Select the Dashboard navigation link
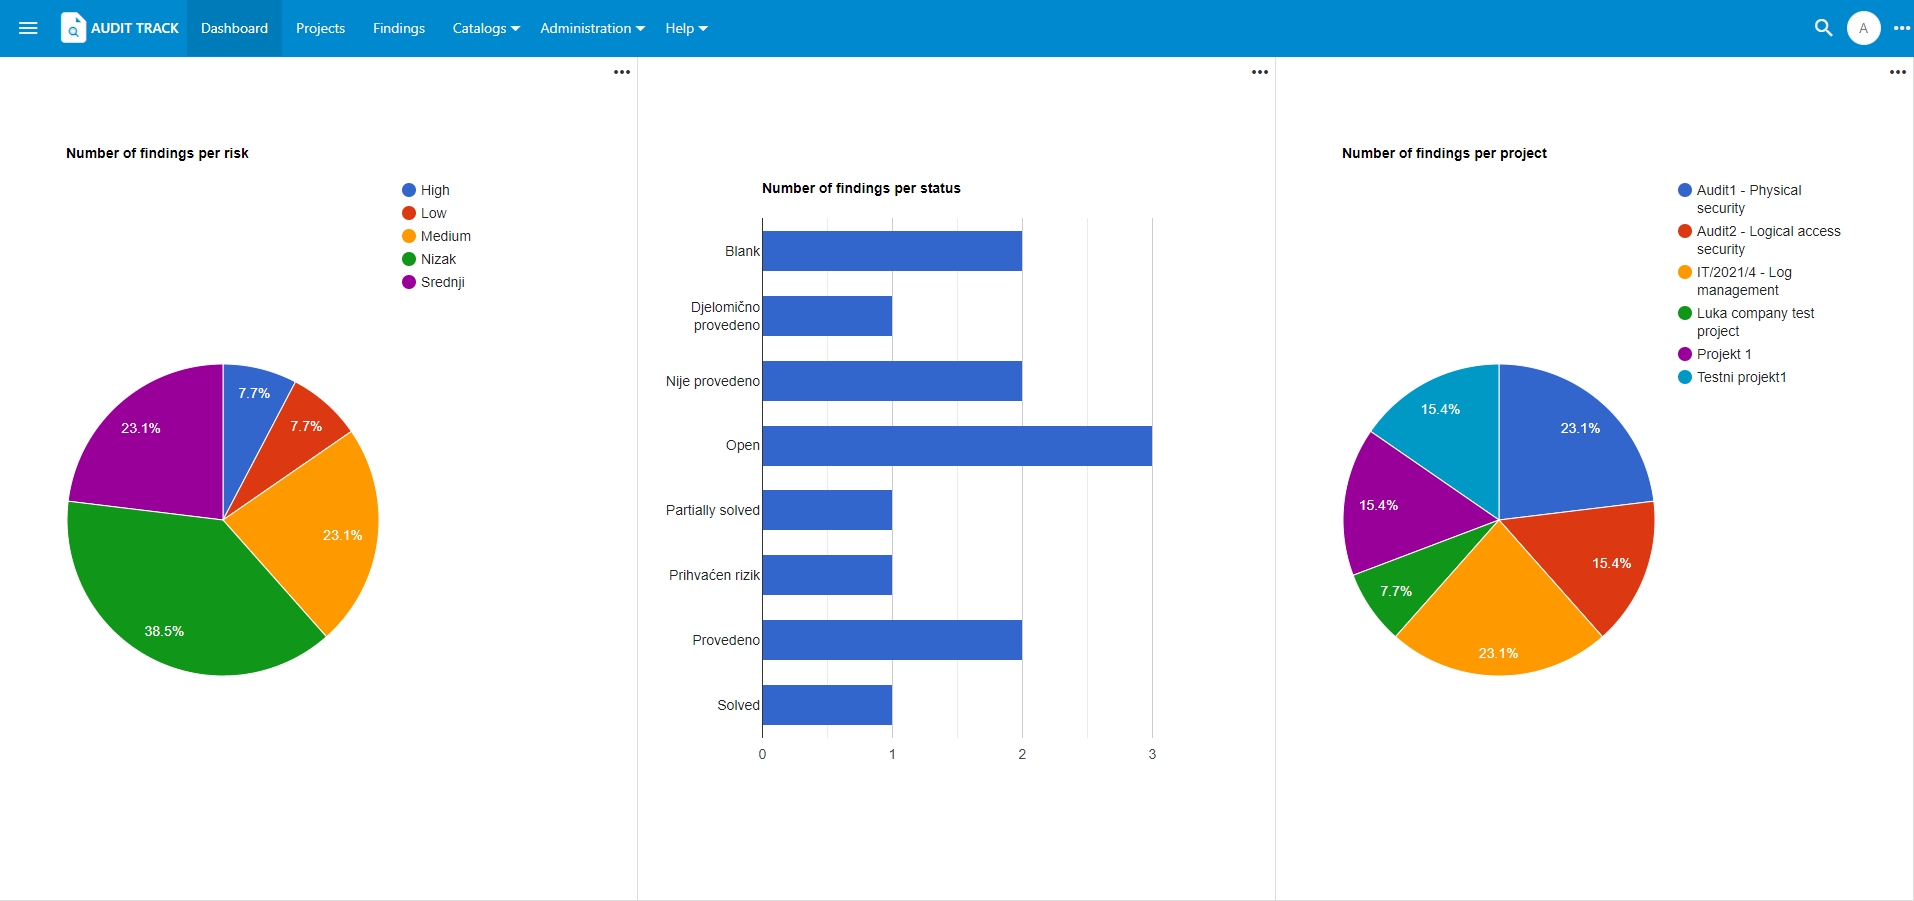Viewport: 1914px width, 901px height. [234, 28]
